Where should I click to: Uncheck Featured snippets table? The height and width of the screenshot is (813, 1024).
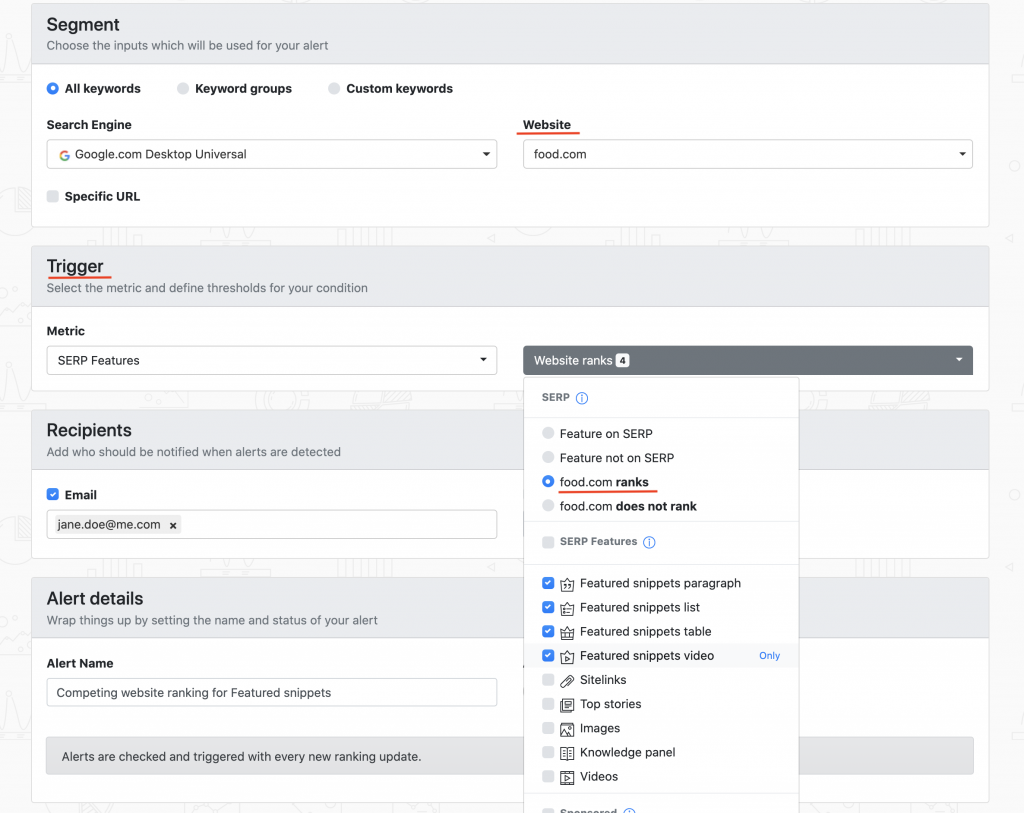548,631
